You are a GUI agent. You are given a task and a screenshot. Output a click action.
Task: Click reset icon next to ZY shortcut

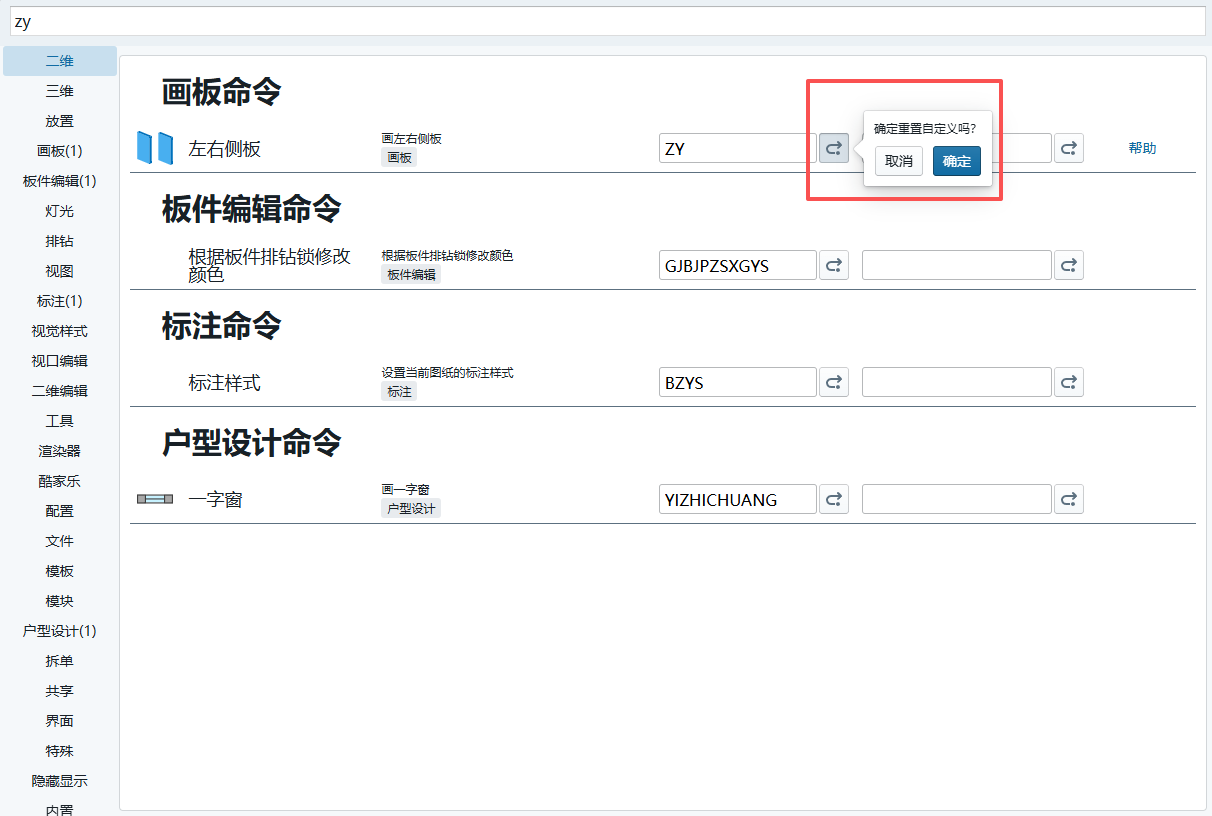click(x=833, y=148)
